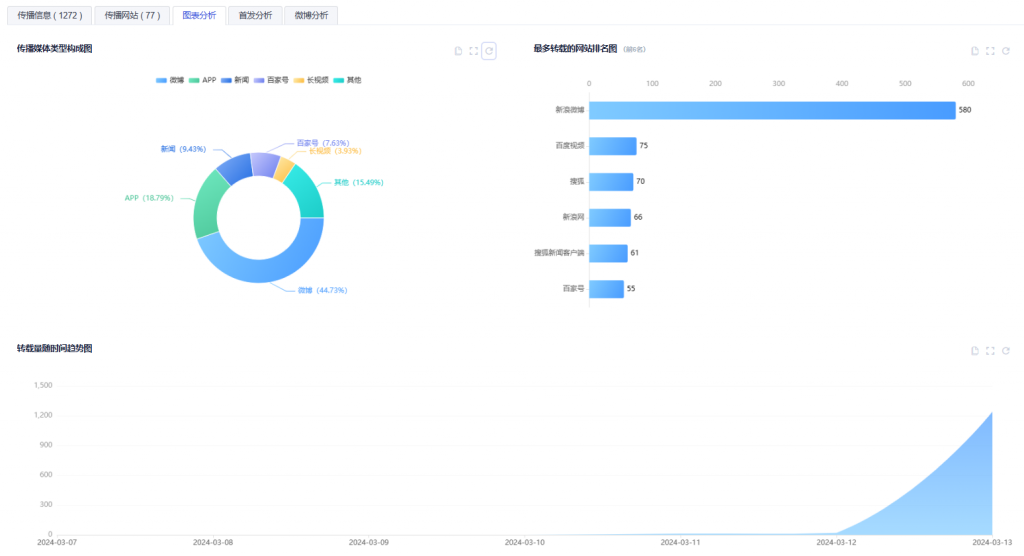This screenshot has width=1024, height=556.
Task: Refresh the repost time trend chart
Action: point(1006,351)
